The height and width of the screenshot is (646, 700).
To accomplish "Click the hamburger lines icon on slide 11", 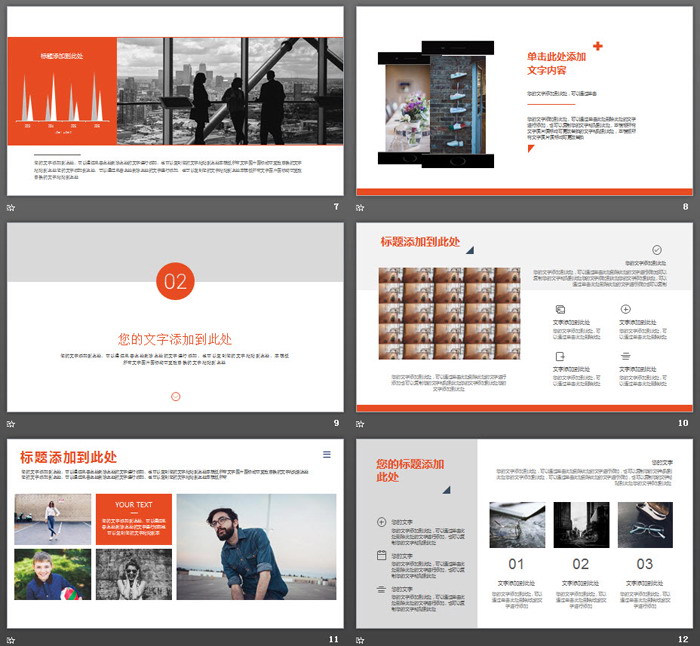I will (327, 455).
